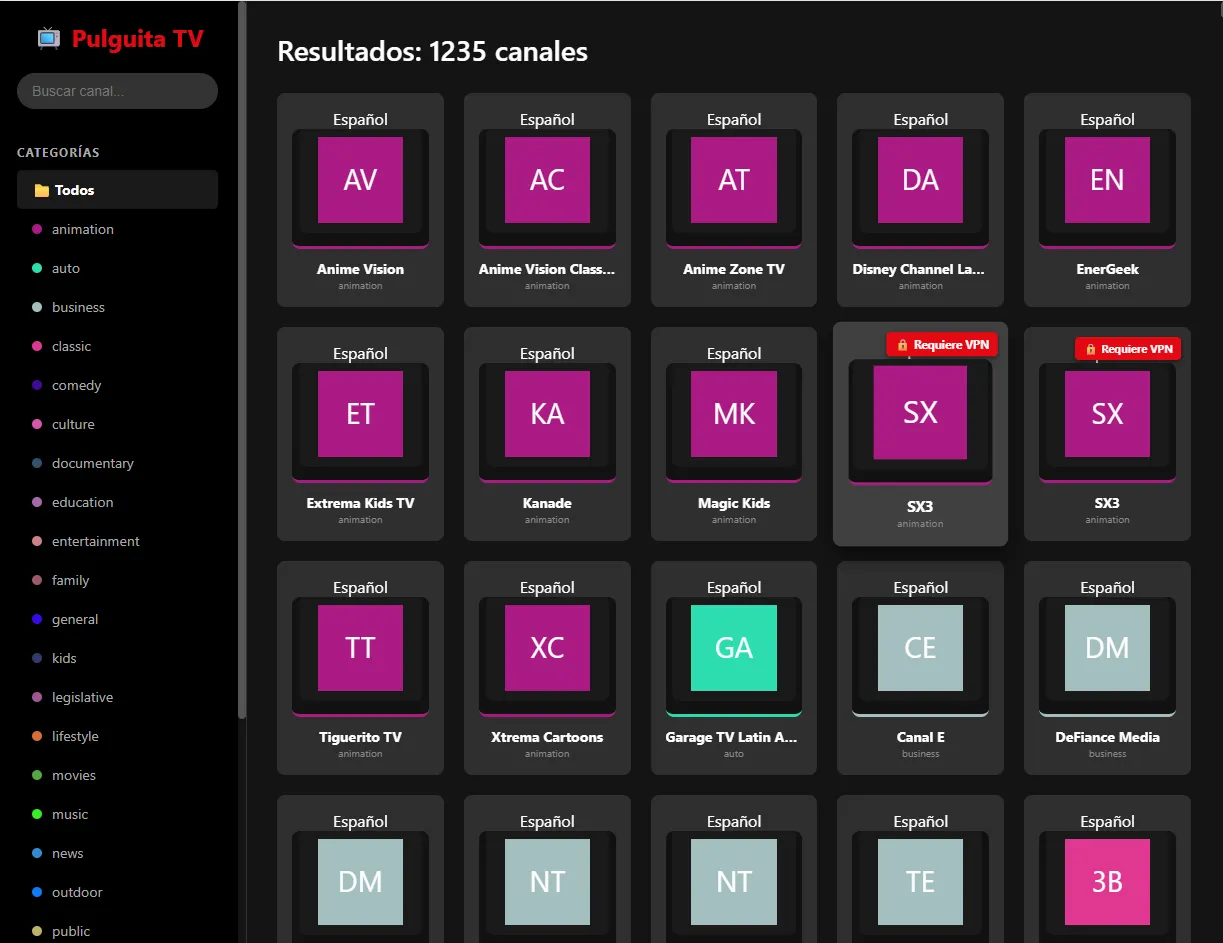Open the DeFiance Media channel card
The width and height of the screenshot is (1223, 943).
[1107, 667]
